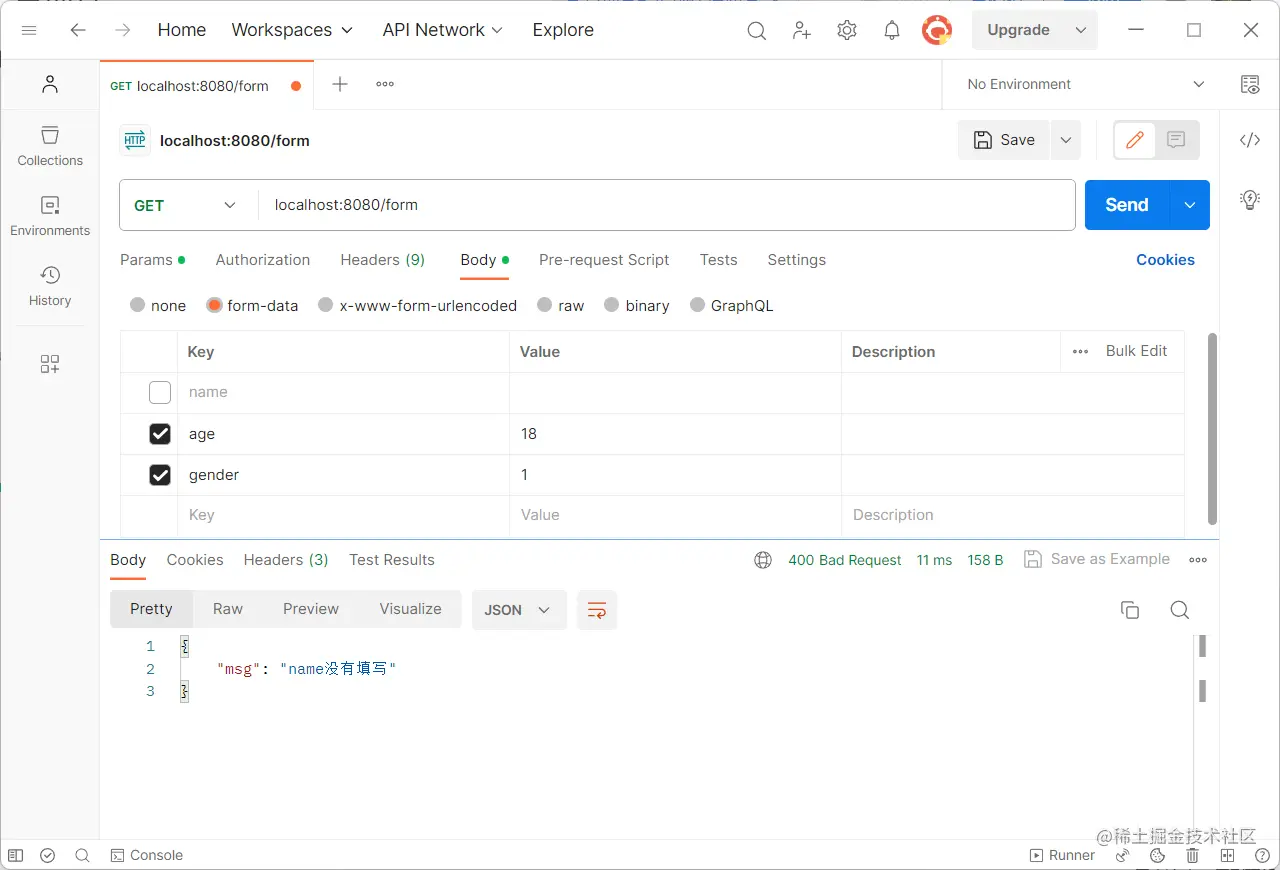This screenshot has width=1280, height=870.
Task: Open the column options three-dots menu
Action: 1080,352
